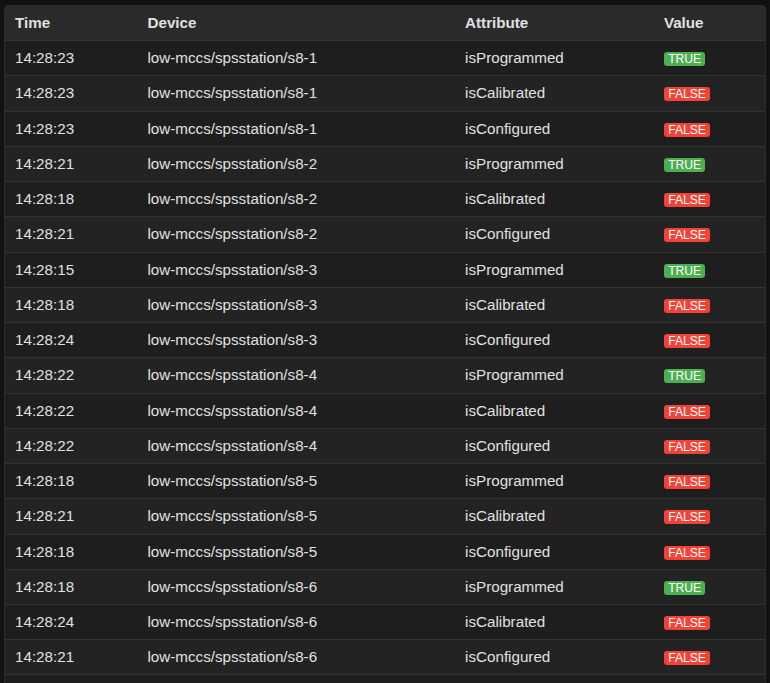
Task: Click isProgrammed attribute for s8-1
Action: pos(514,58)
